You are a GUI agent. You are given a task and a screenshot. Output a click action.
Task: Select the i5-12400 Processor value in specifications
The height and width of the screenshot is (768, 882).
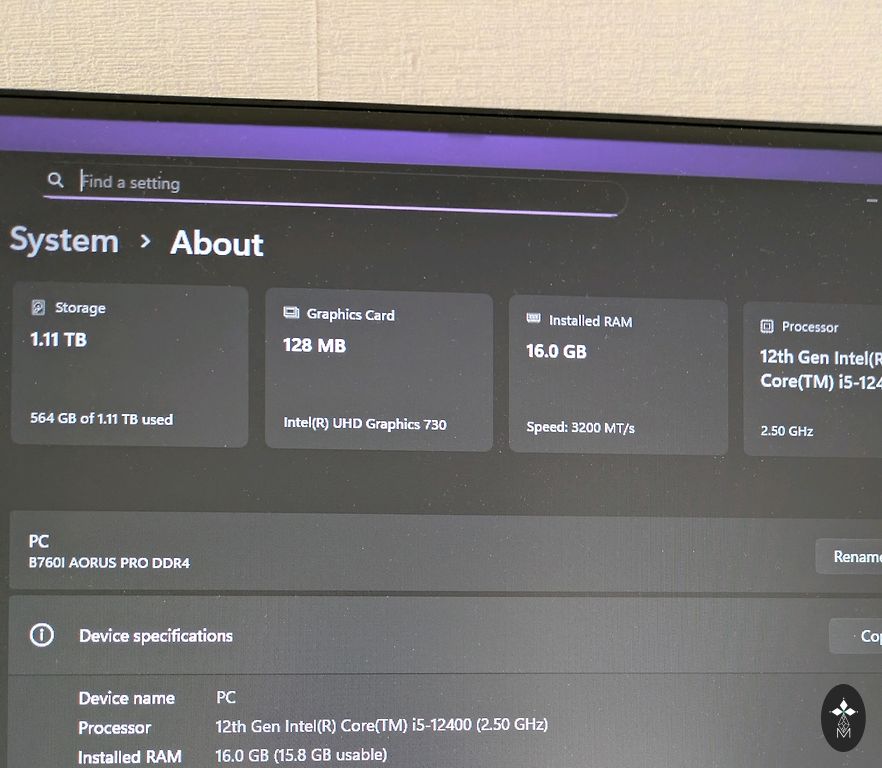(381, 725)
